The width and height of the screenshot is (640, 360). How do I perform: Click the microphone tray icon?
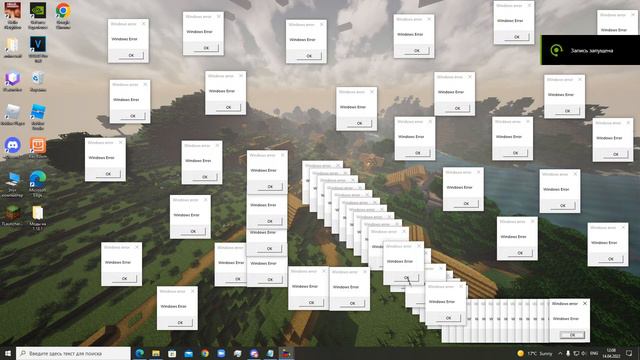[568, 353]
